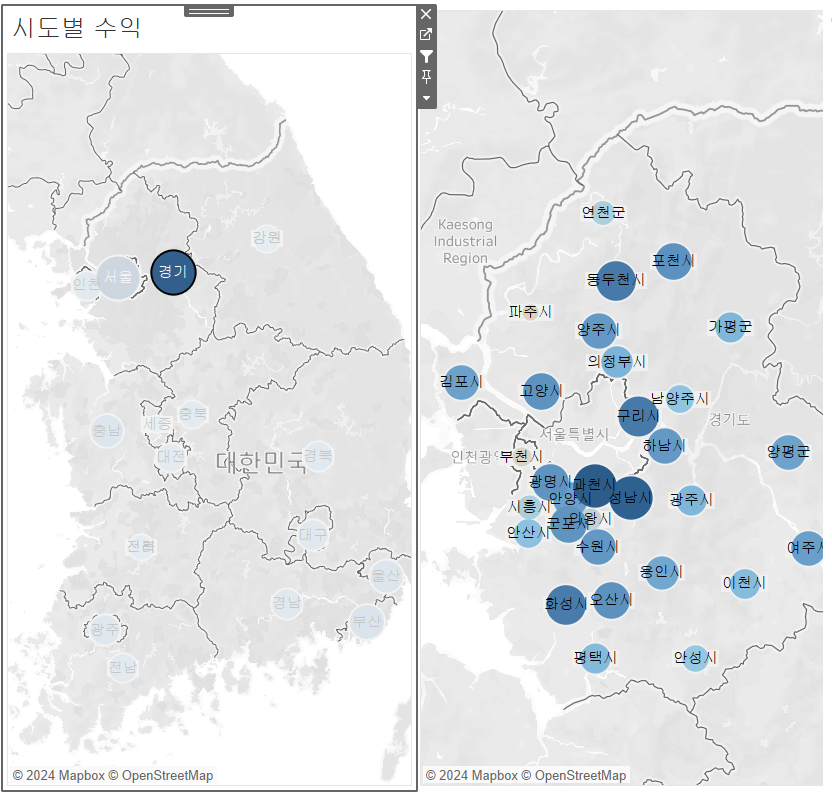This screenshot has height=792, width=832.
Task: Toggle the use-as-filter funnel icon
Action: (x=426, y=56)
